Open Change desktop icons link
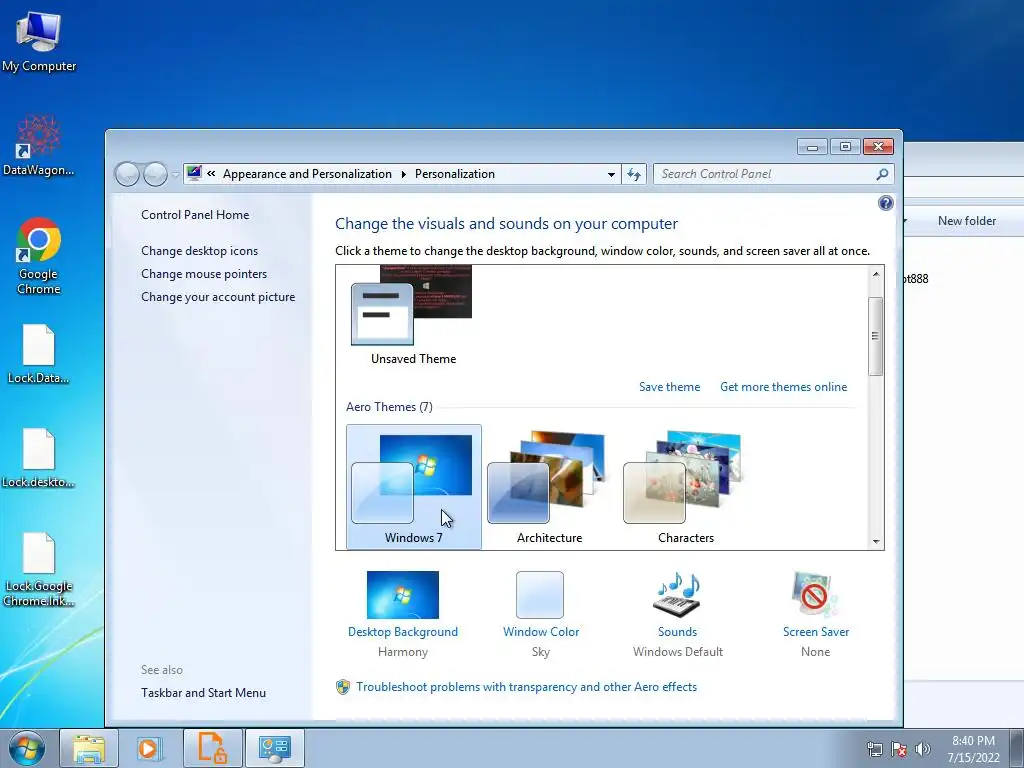The height and width of the screenshot is (768, 1024). click(x=199, y=251)
